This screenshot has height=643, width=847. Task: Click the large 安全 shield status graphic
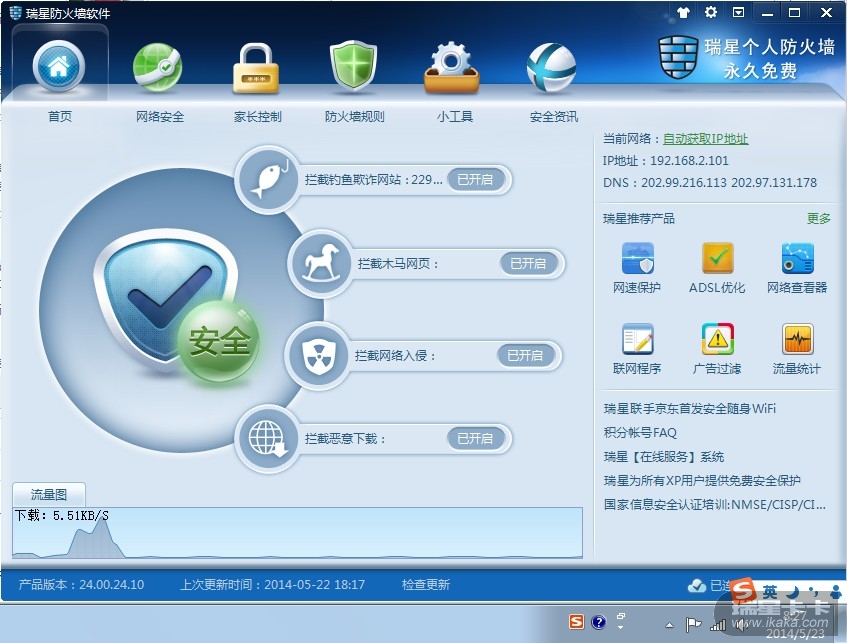178,308
